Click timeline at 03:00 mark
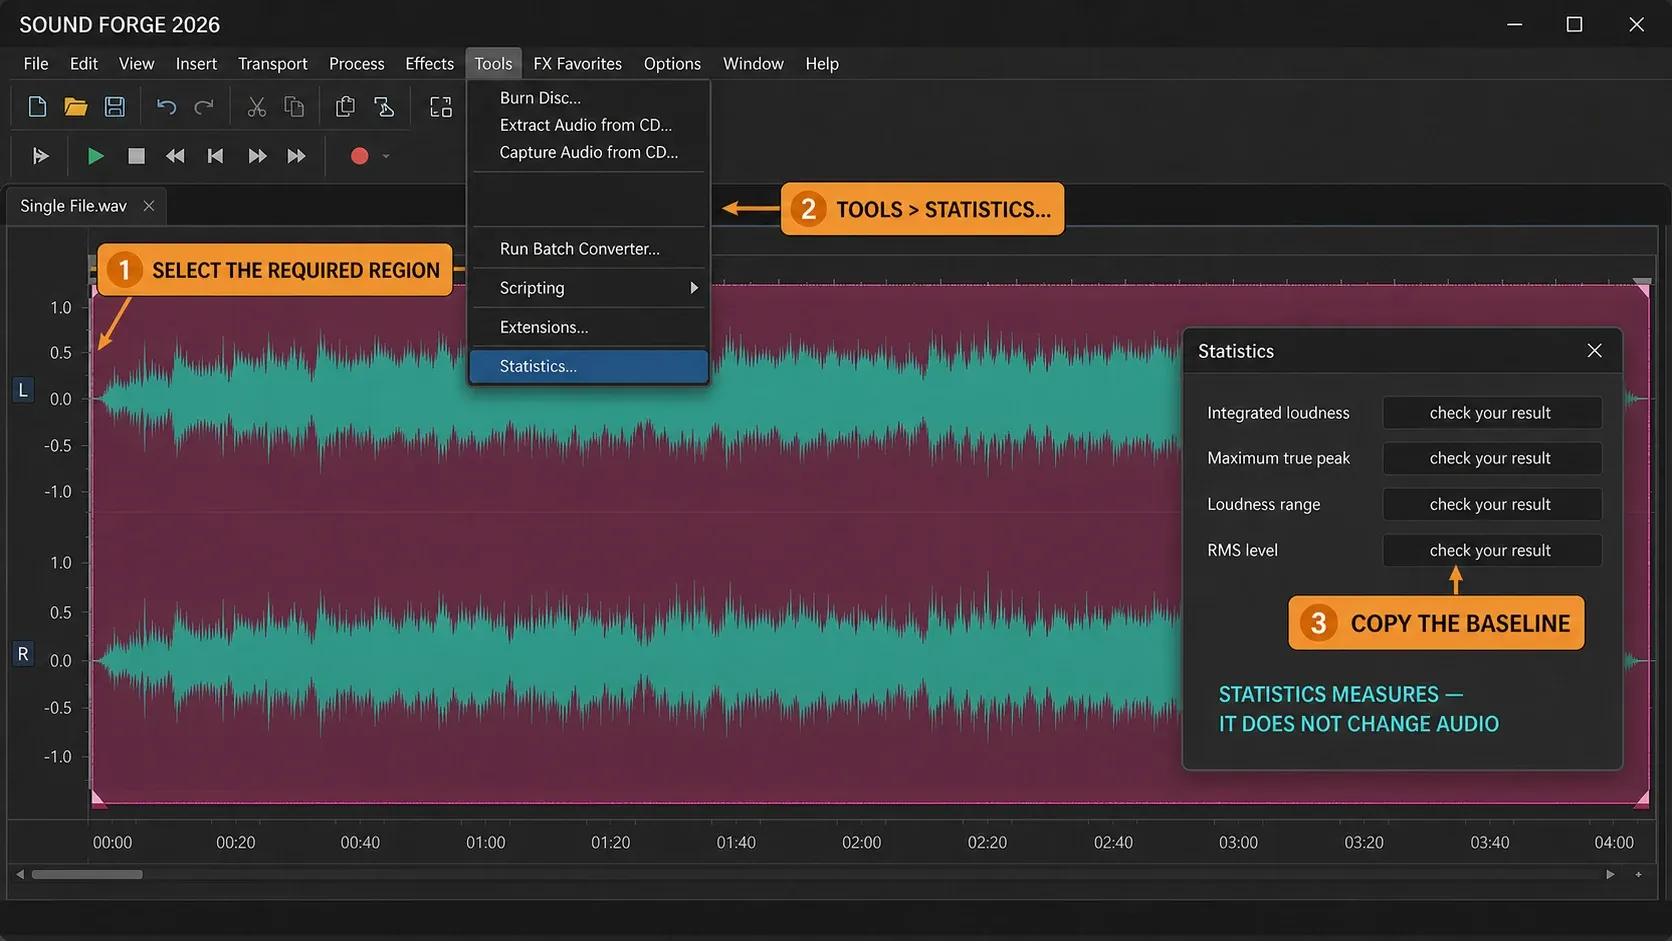Viewport: 1672px width, 941px height. 1238,842
